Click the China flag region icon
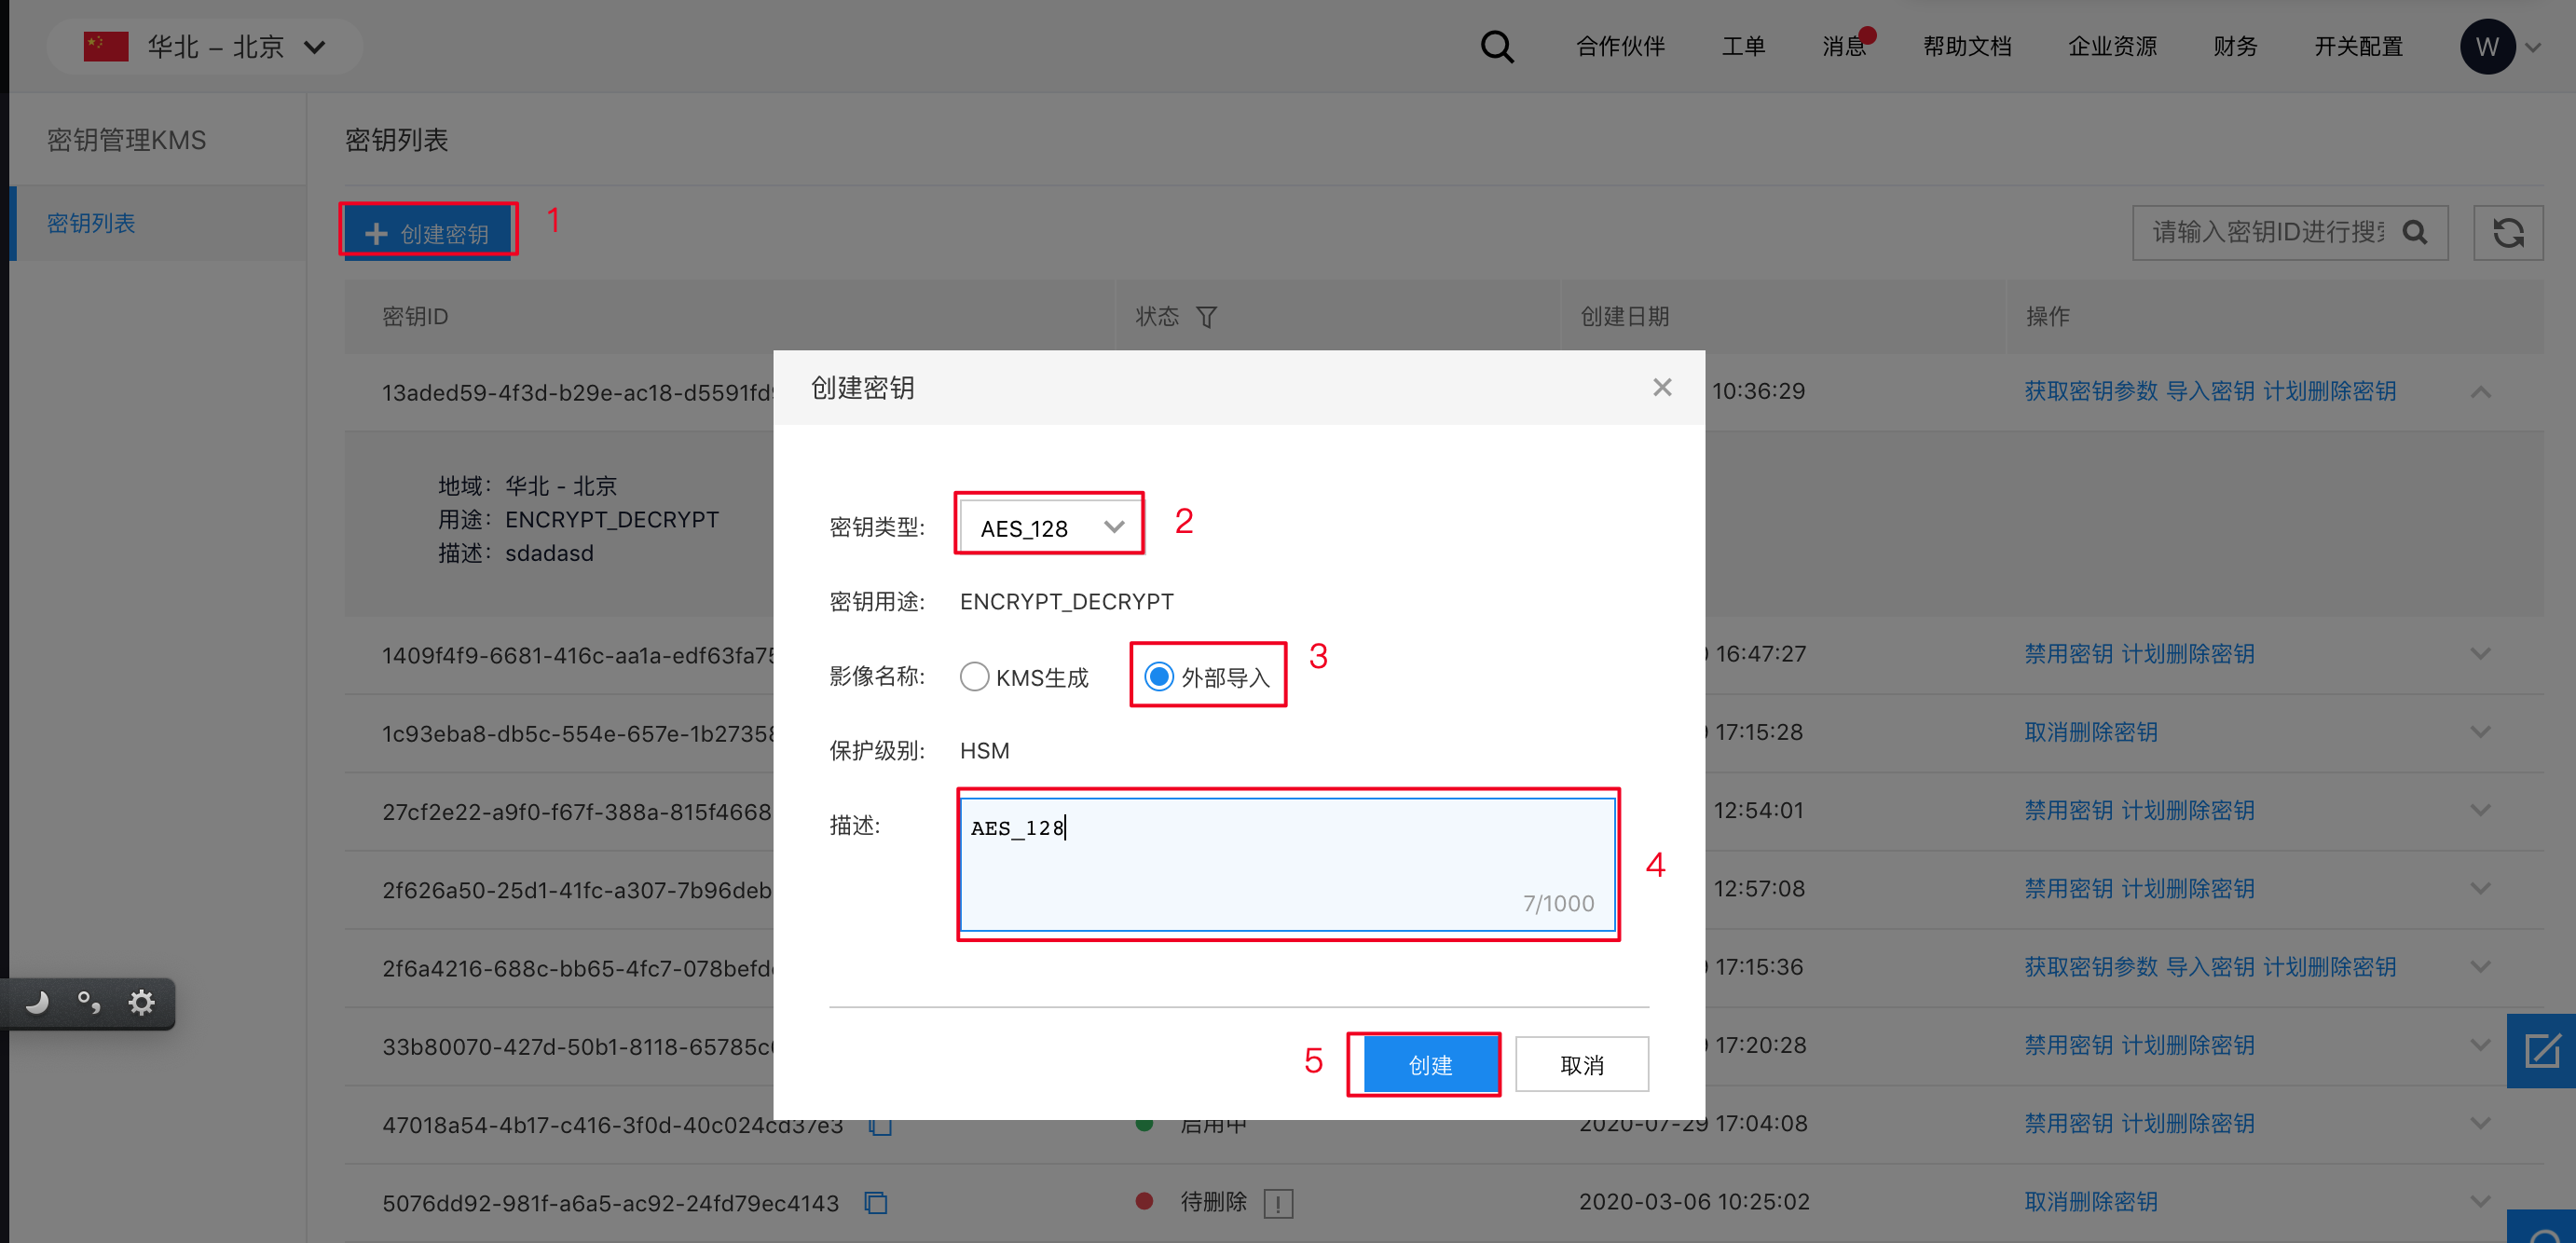This screenshot has width=2576, height=1243. click(x=106, y=47)
